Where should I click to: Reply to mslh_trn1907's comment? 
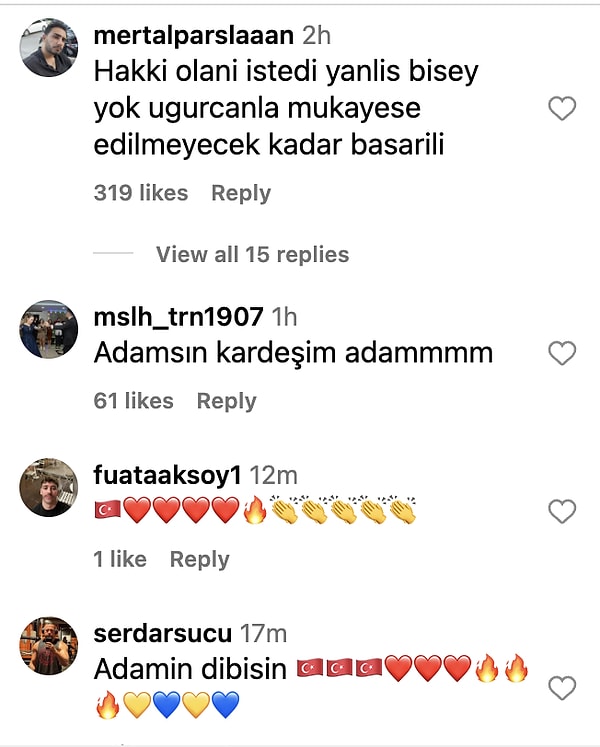227,401
